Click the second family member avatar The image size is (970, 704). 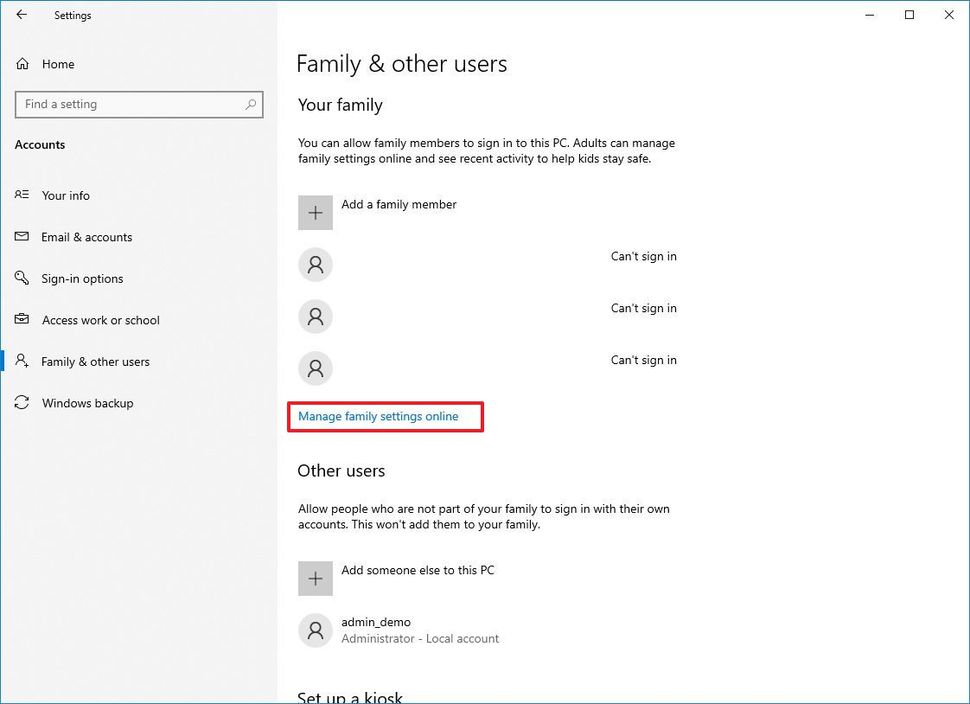315,317
